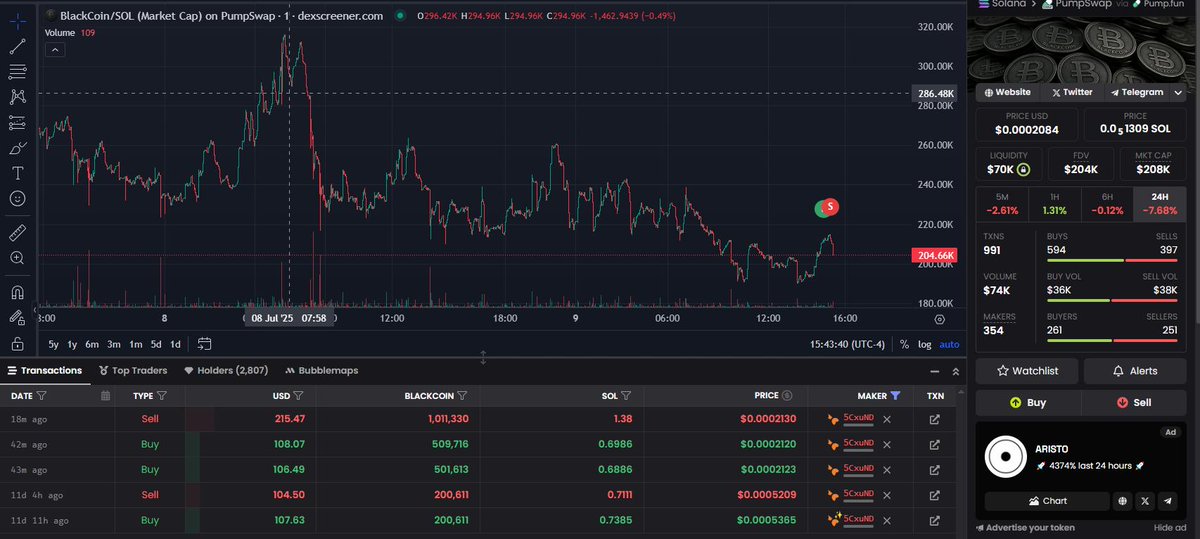Viewport: 1200px width, 539px height.
Task: Open the ARISTO ad website globe icon
Action: coord(1123,501)
